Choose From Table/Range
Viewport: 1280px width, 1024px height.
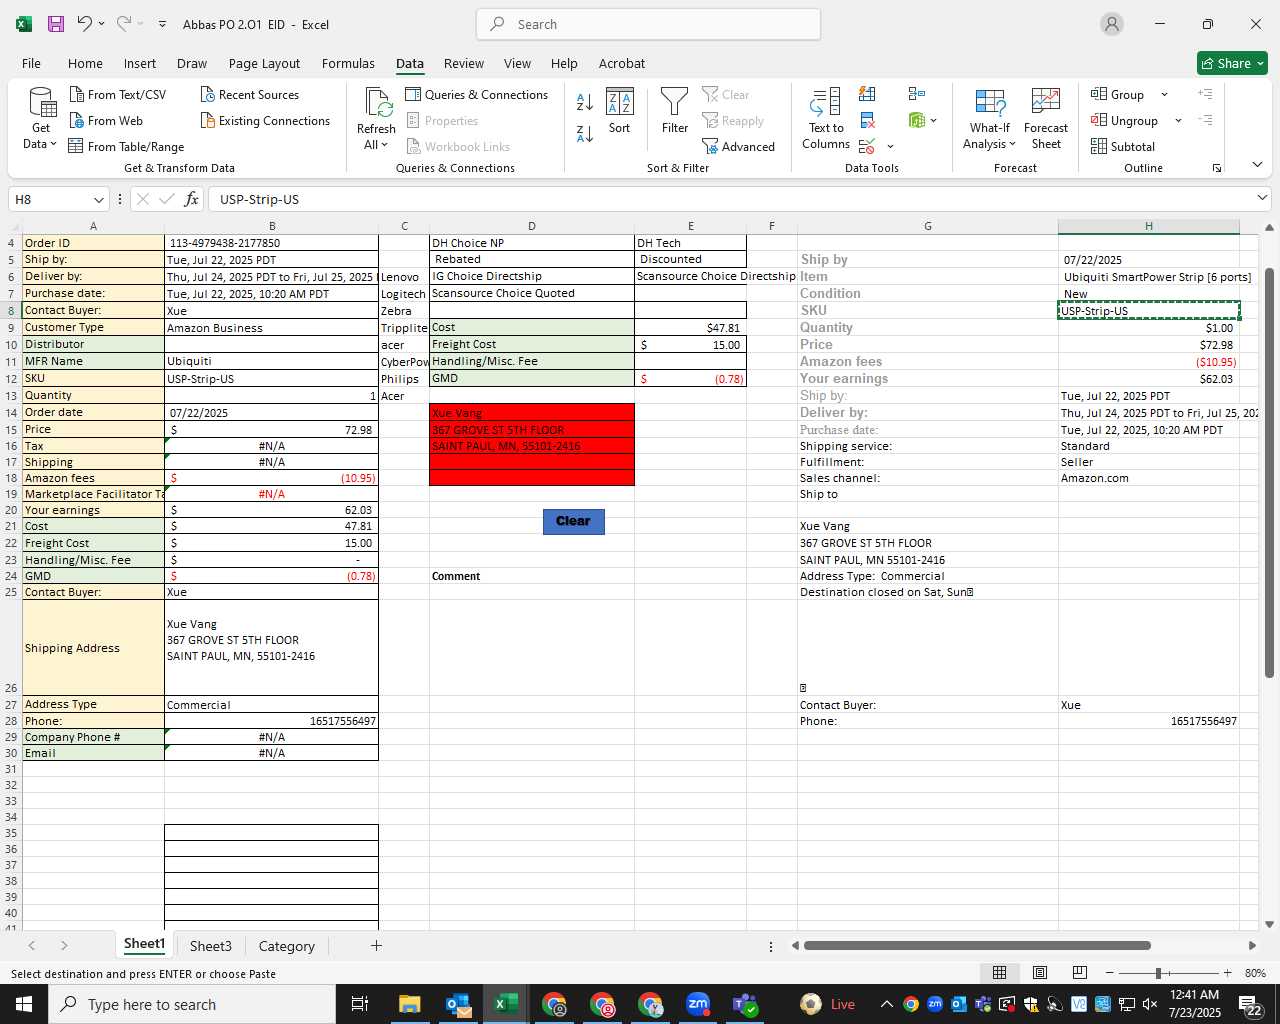[126, 146]
